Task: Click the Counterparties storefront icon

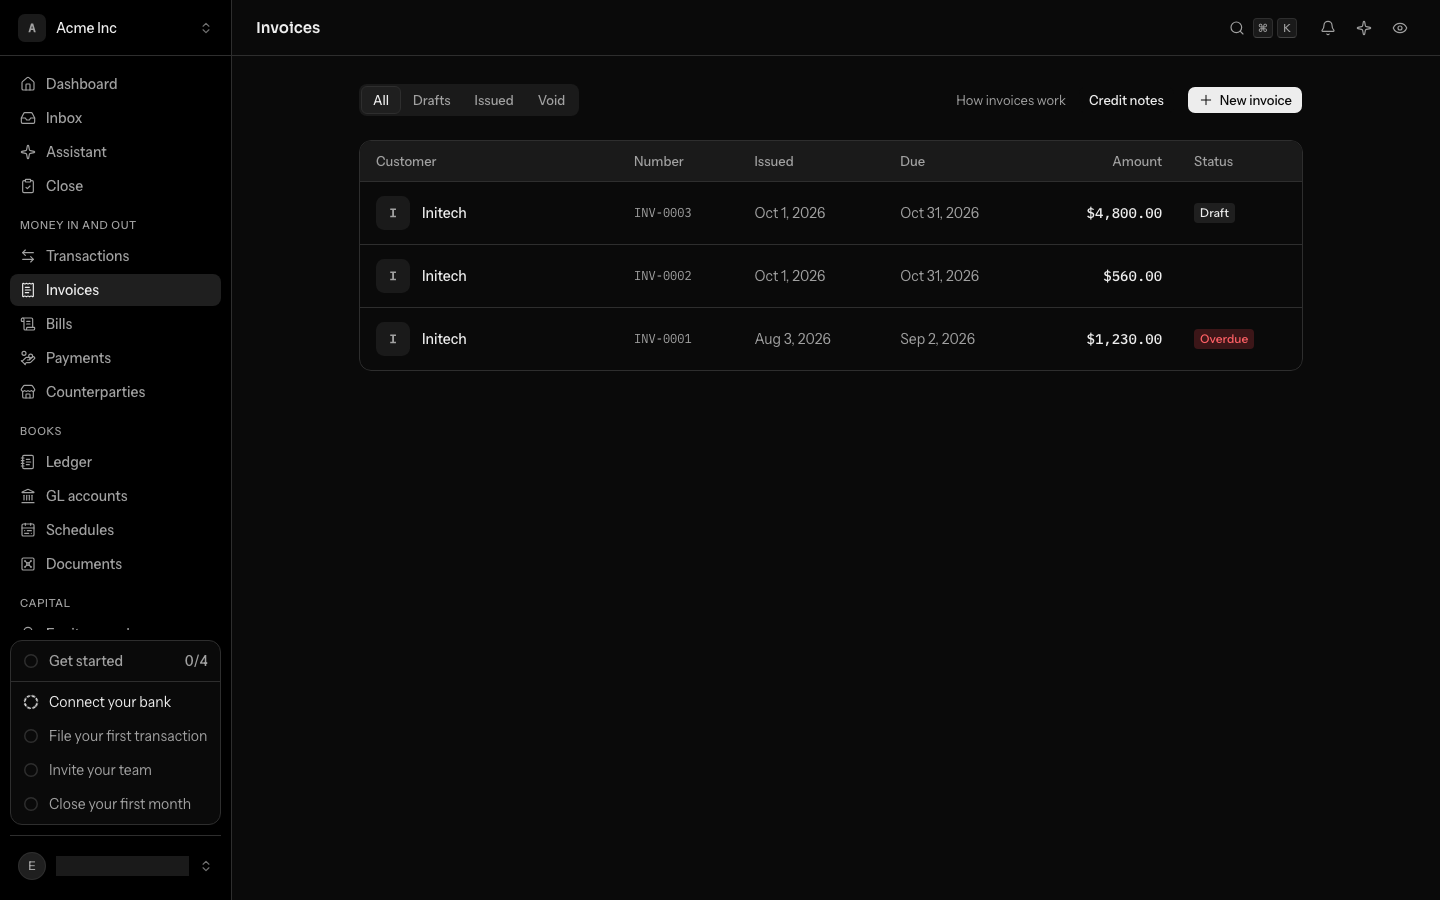Action: (x=28, y=392)
